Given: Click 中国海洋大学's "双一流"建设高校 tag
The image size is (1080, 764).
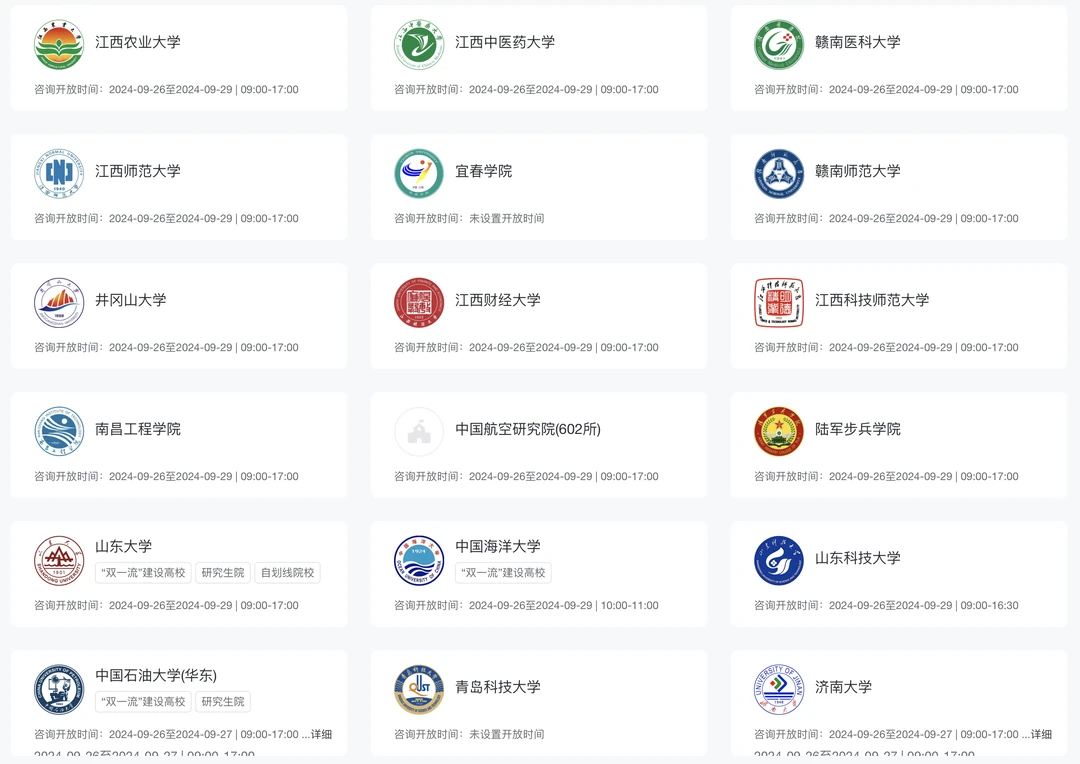Looking at the screenshot, I should (x=503, y=572).
